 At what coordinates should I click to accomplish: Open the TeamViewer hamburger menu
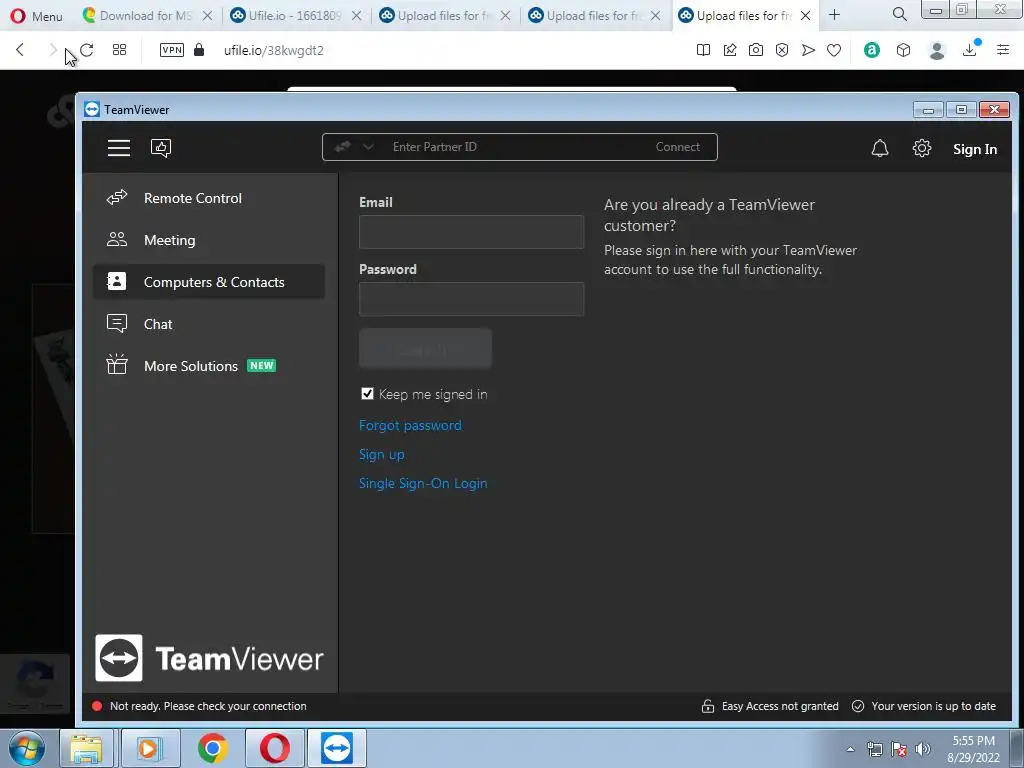click(x=119, y=148)
